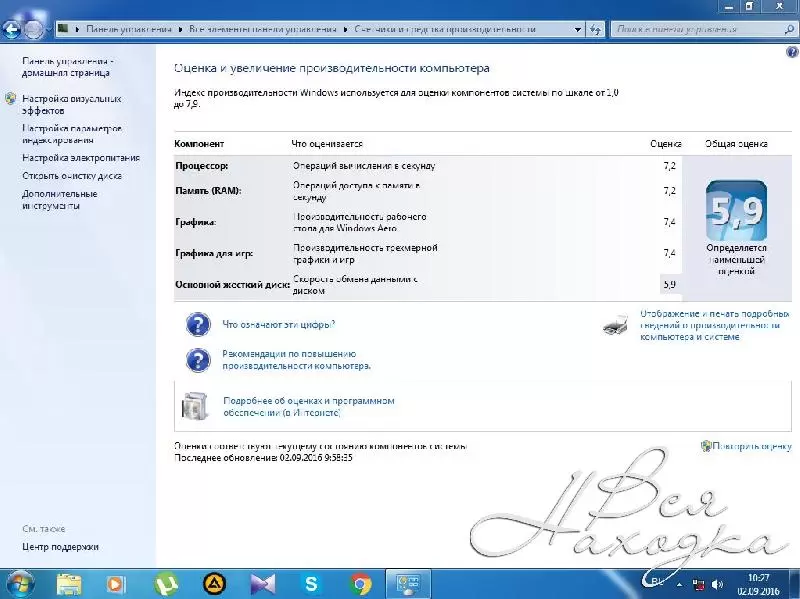Click the 5,9 base score badge

(x=736, y=209)
